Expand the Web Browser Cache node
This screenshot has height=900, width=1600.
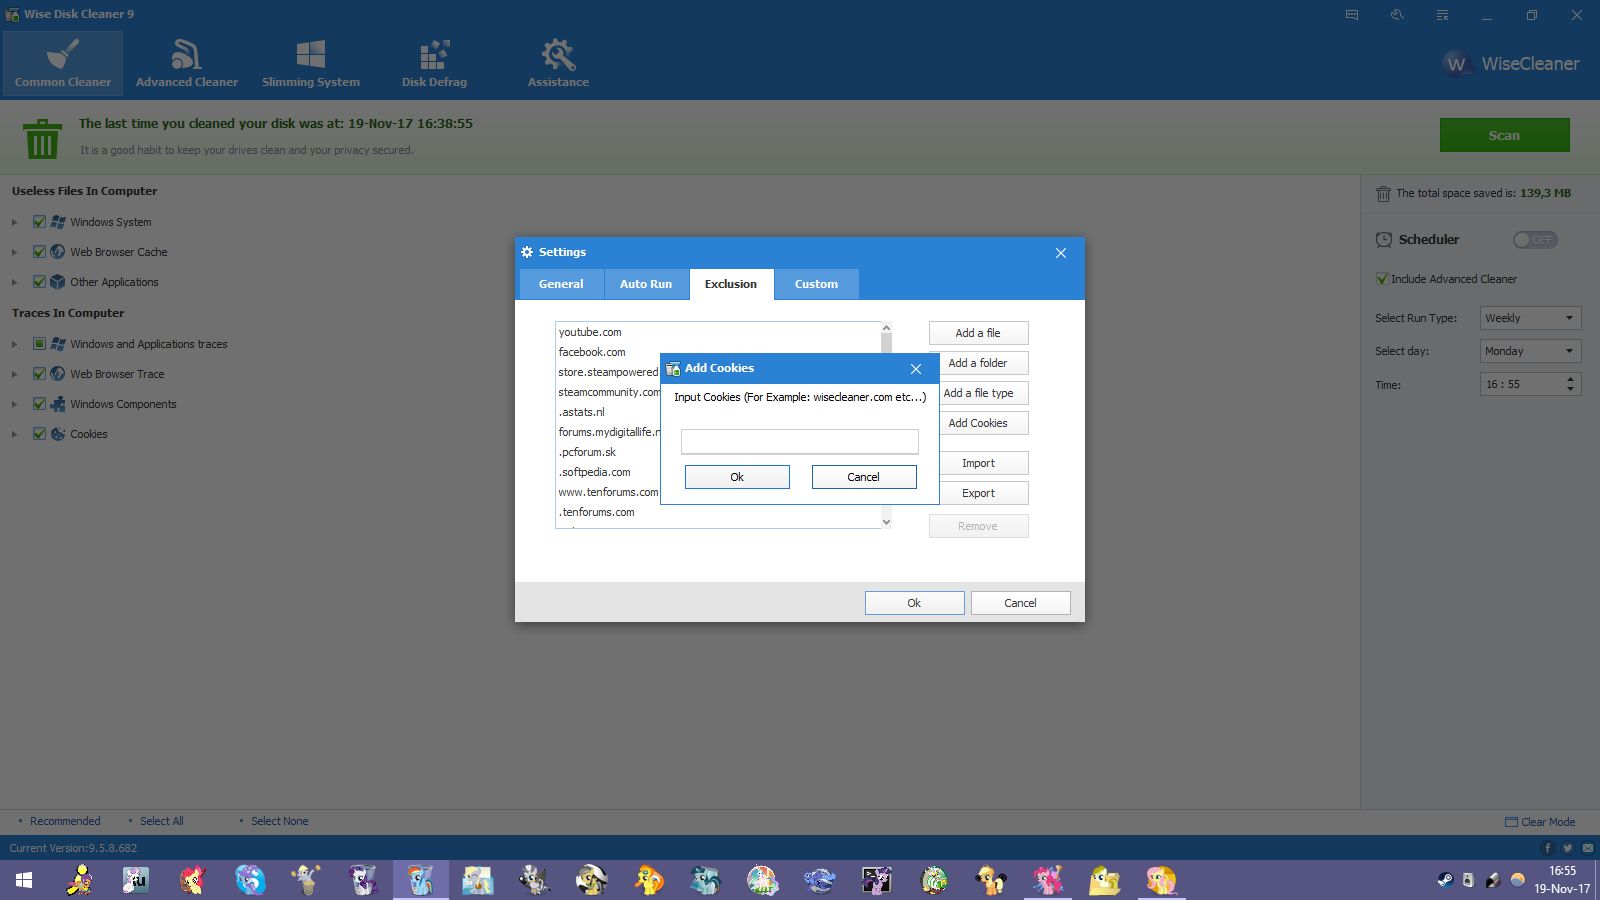[14, 252]
